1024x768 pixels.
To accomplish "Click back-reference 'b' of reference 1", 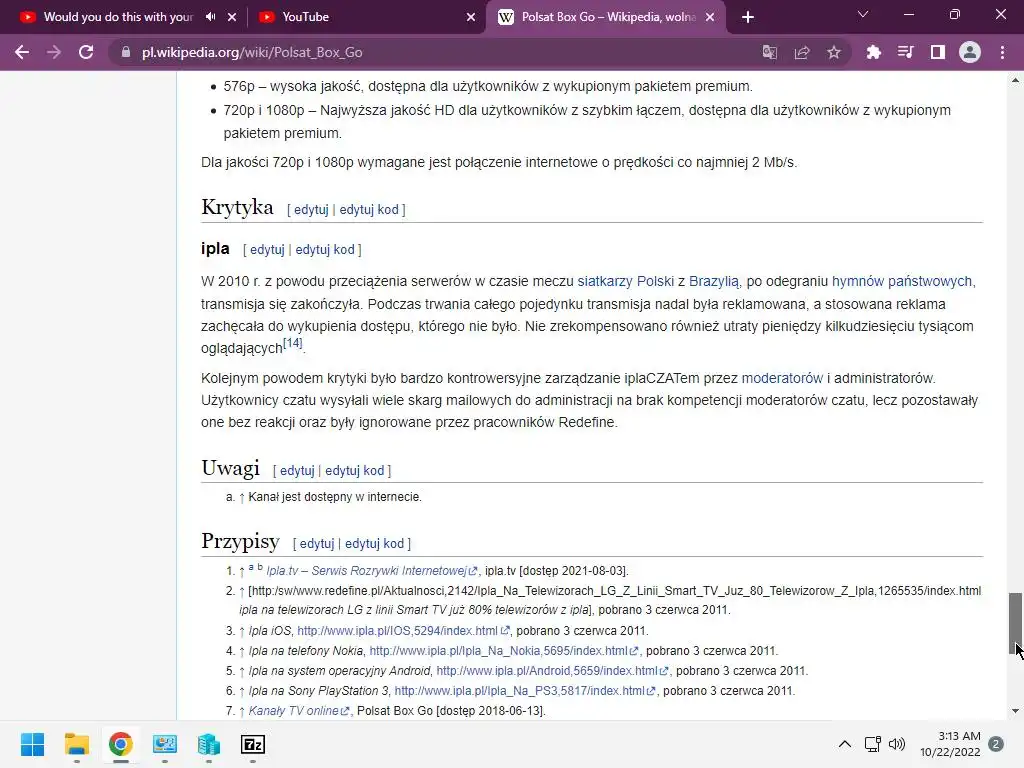I will [x=260, y=567].
